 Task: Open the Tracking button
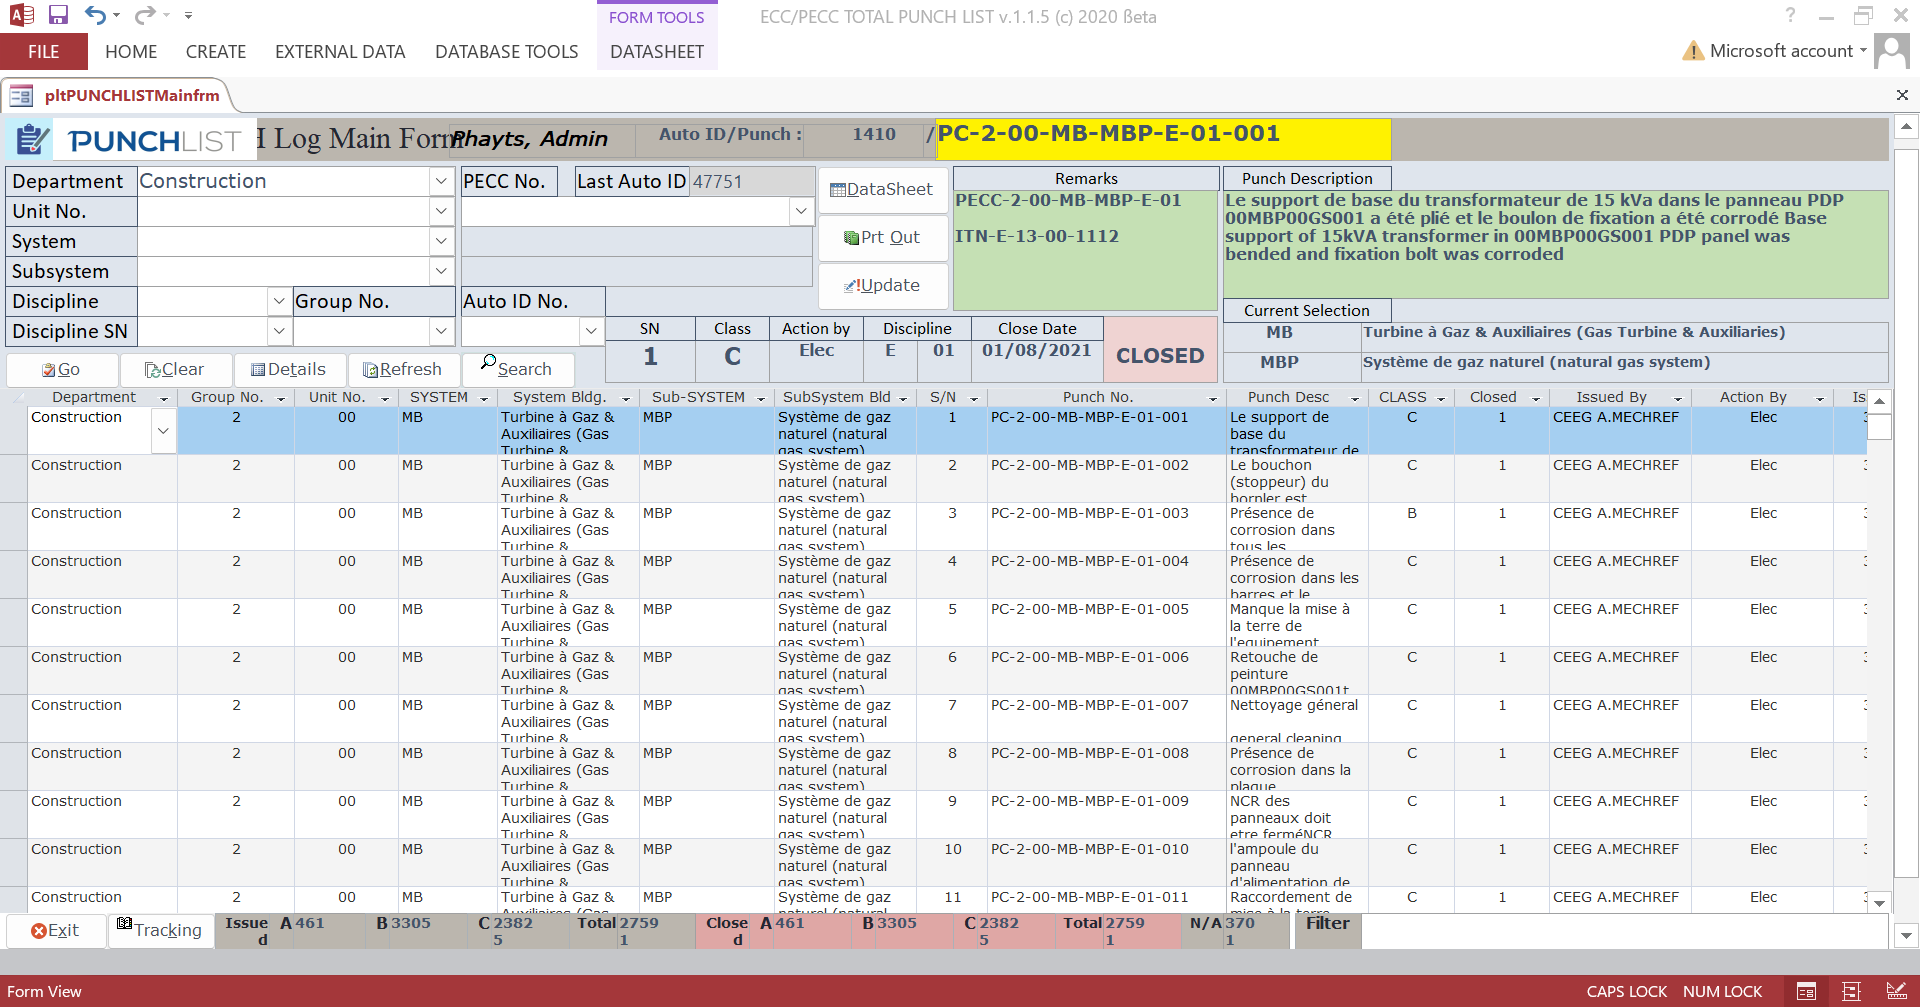point(161,931)
